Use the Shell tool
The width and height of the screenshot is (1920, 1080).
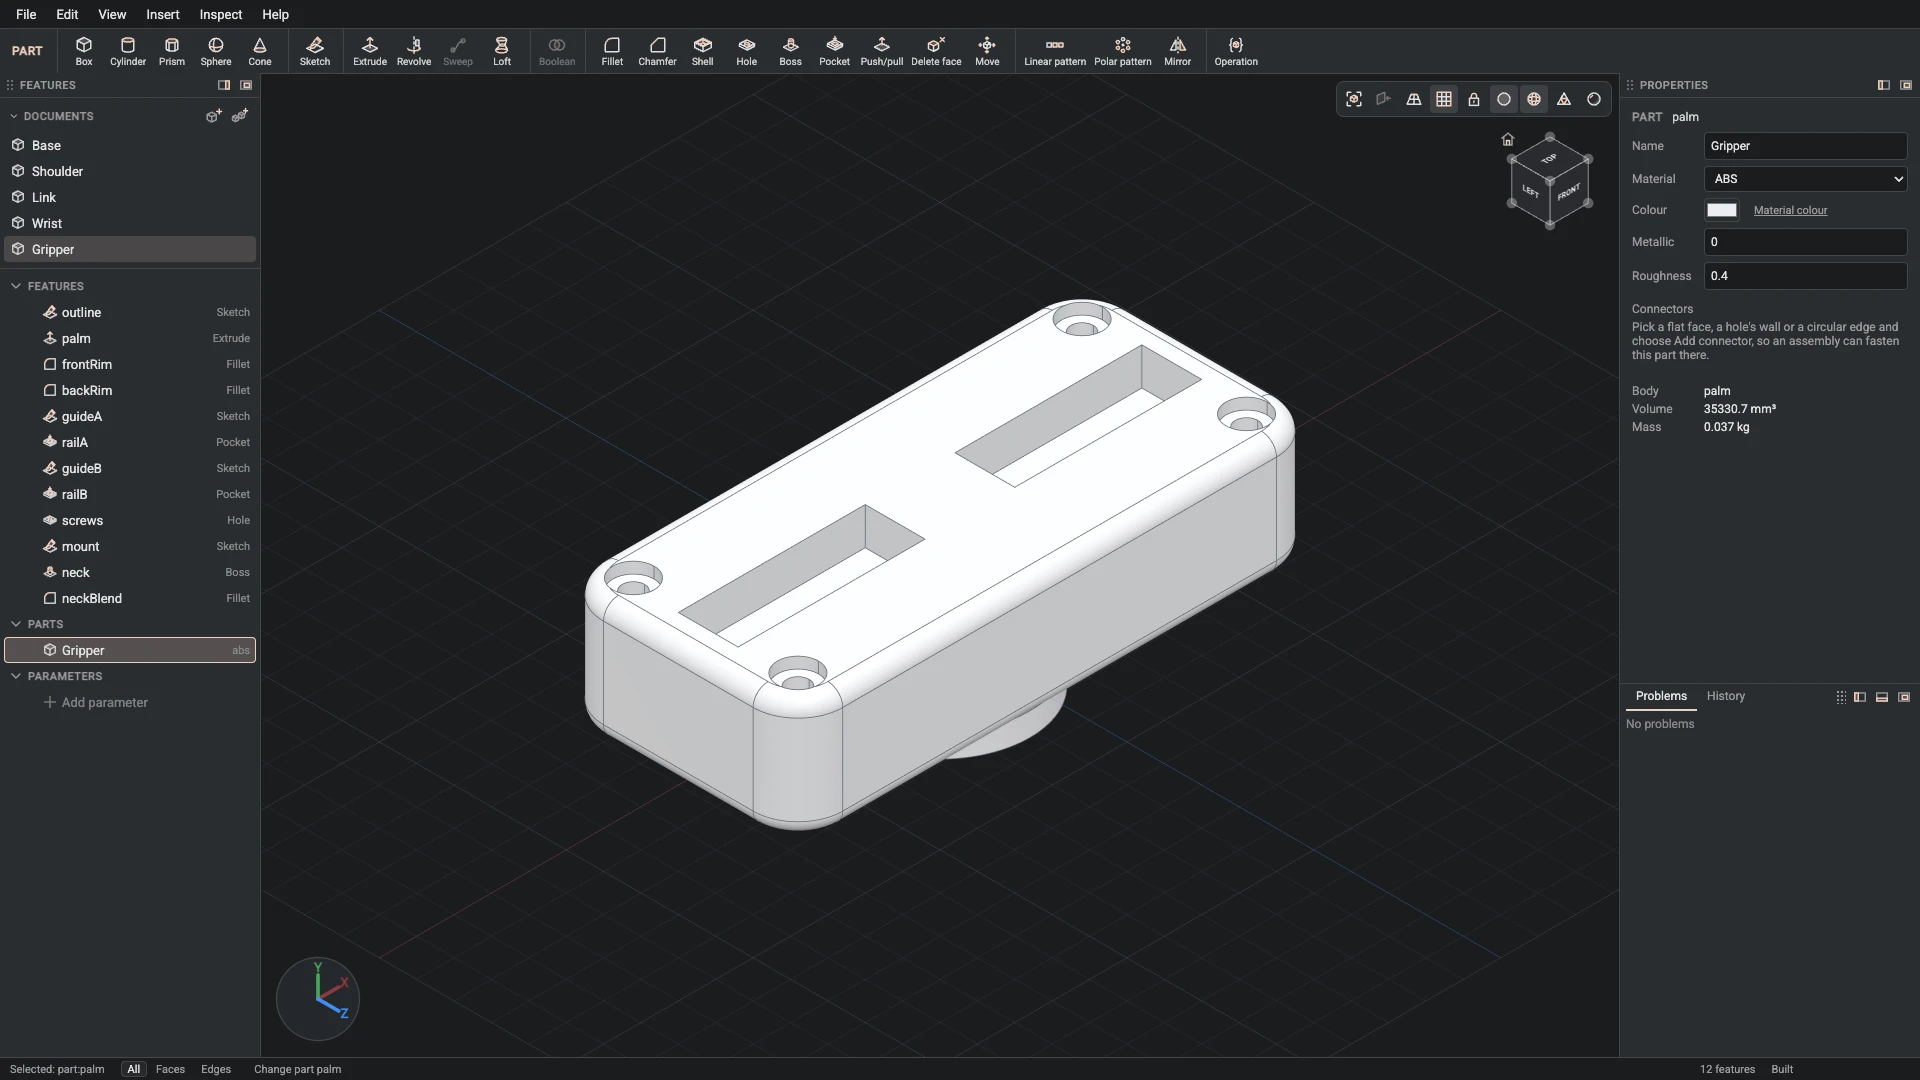click(x=703, y=51)
